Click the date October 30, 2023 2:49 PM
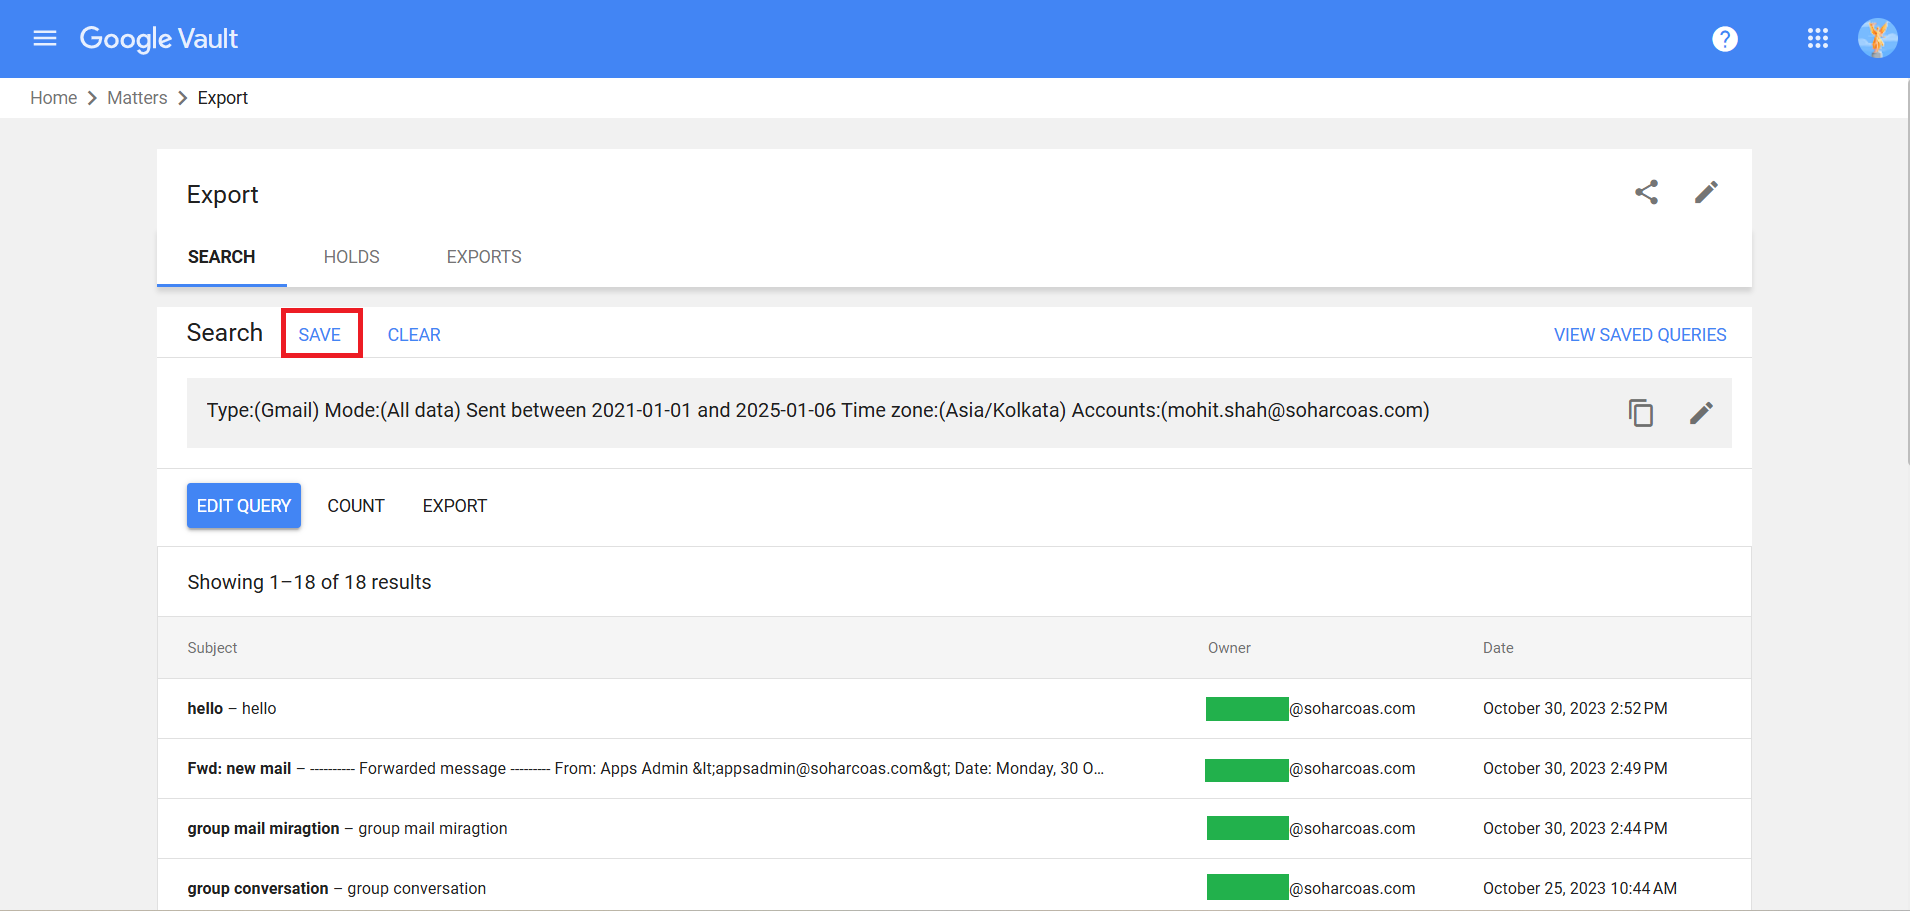 (1575, 769)
